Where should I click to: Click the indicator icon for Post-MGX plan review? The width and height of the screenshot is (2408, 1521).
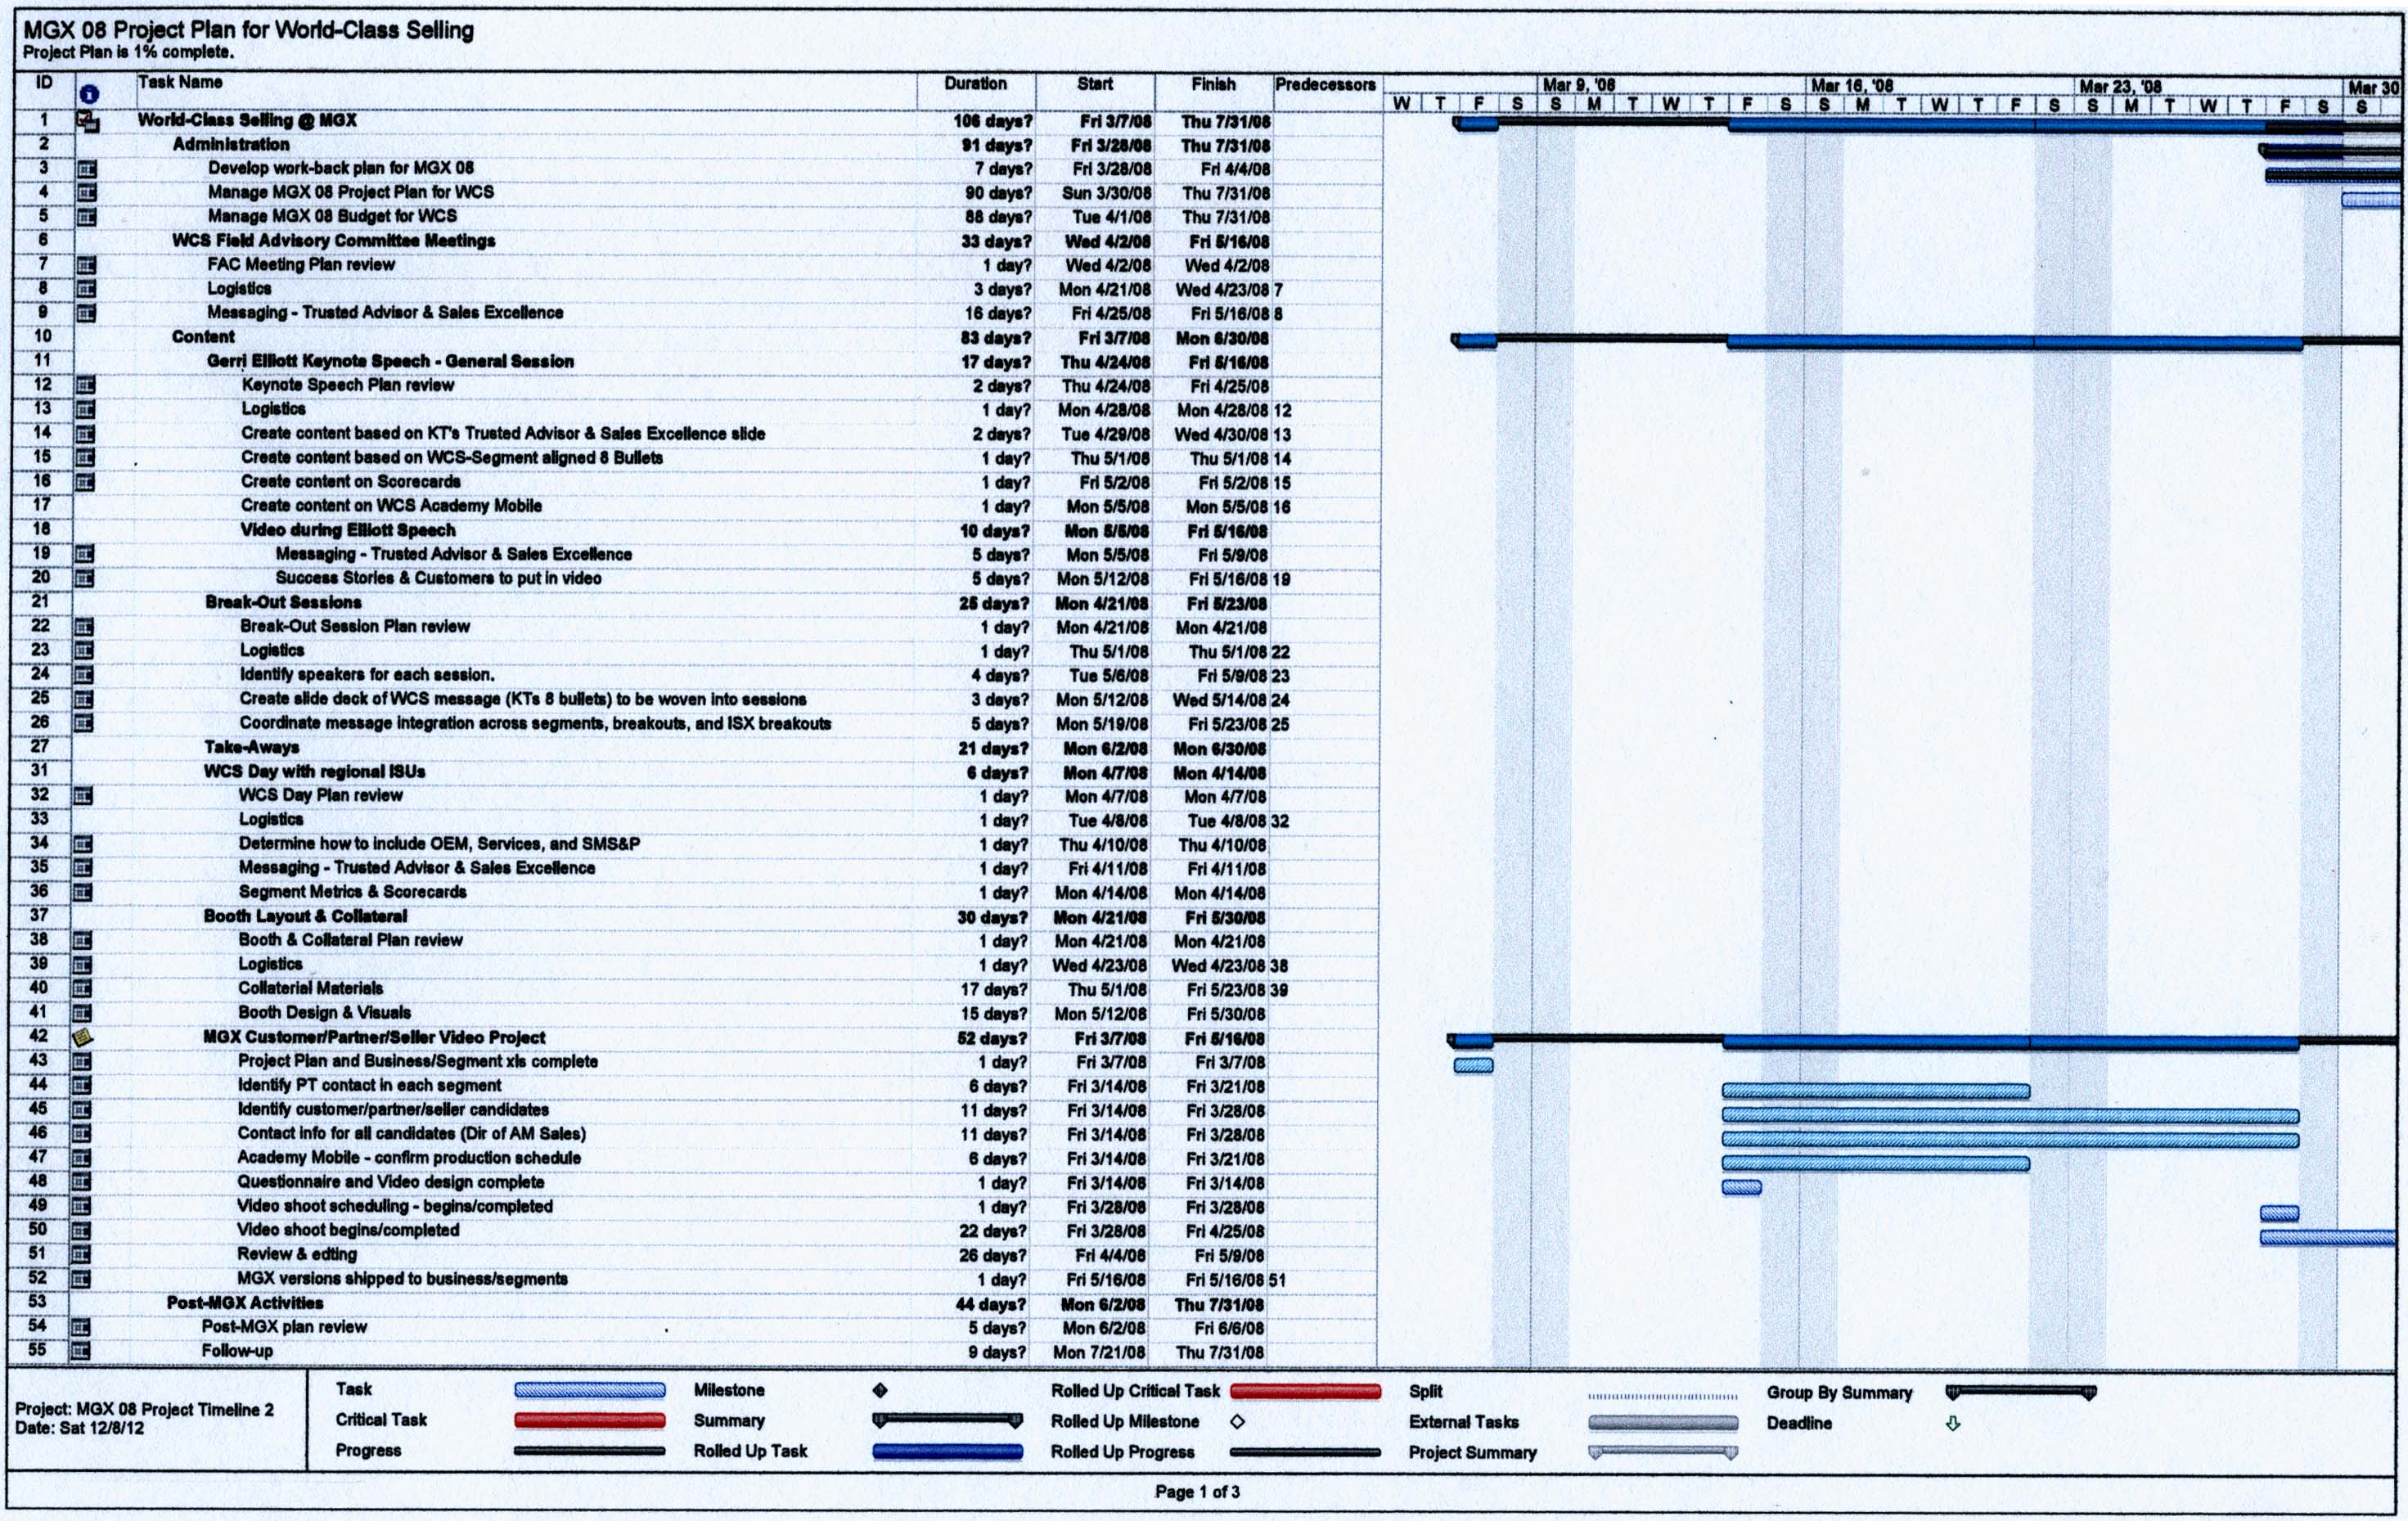[81, 1328]
